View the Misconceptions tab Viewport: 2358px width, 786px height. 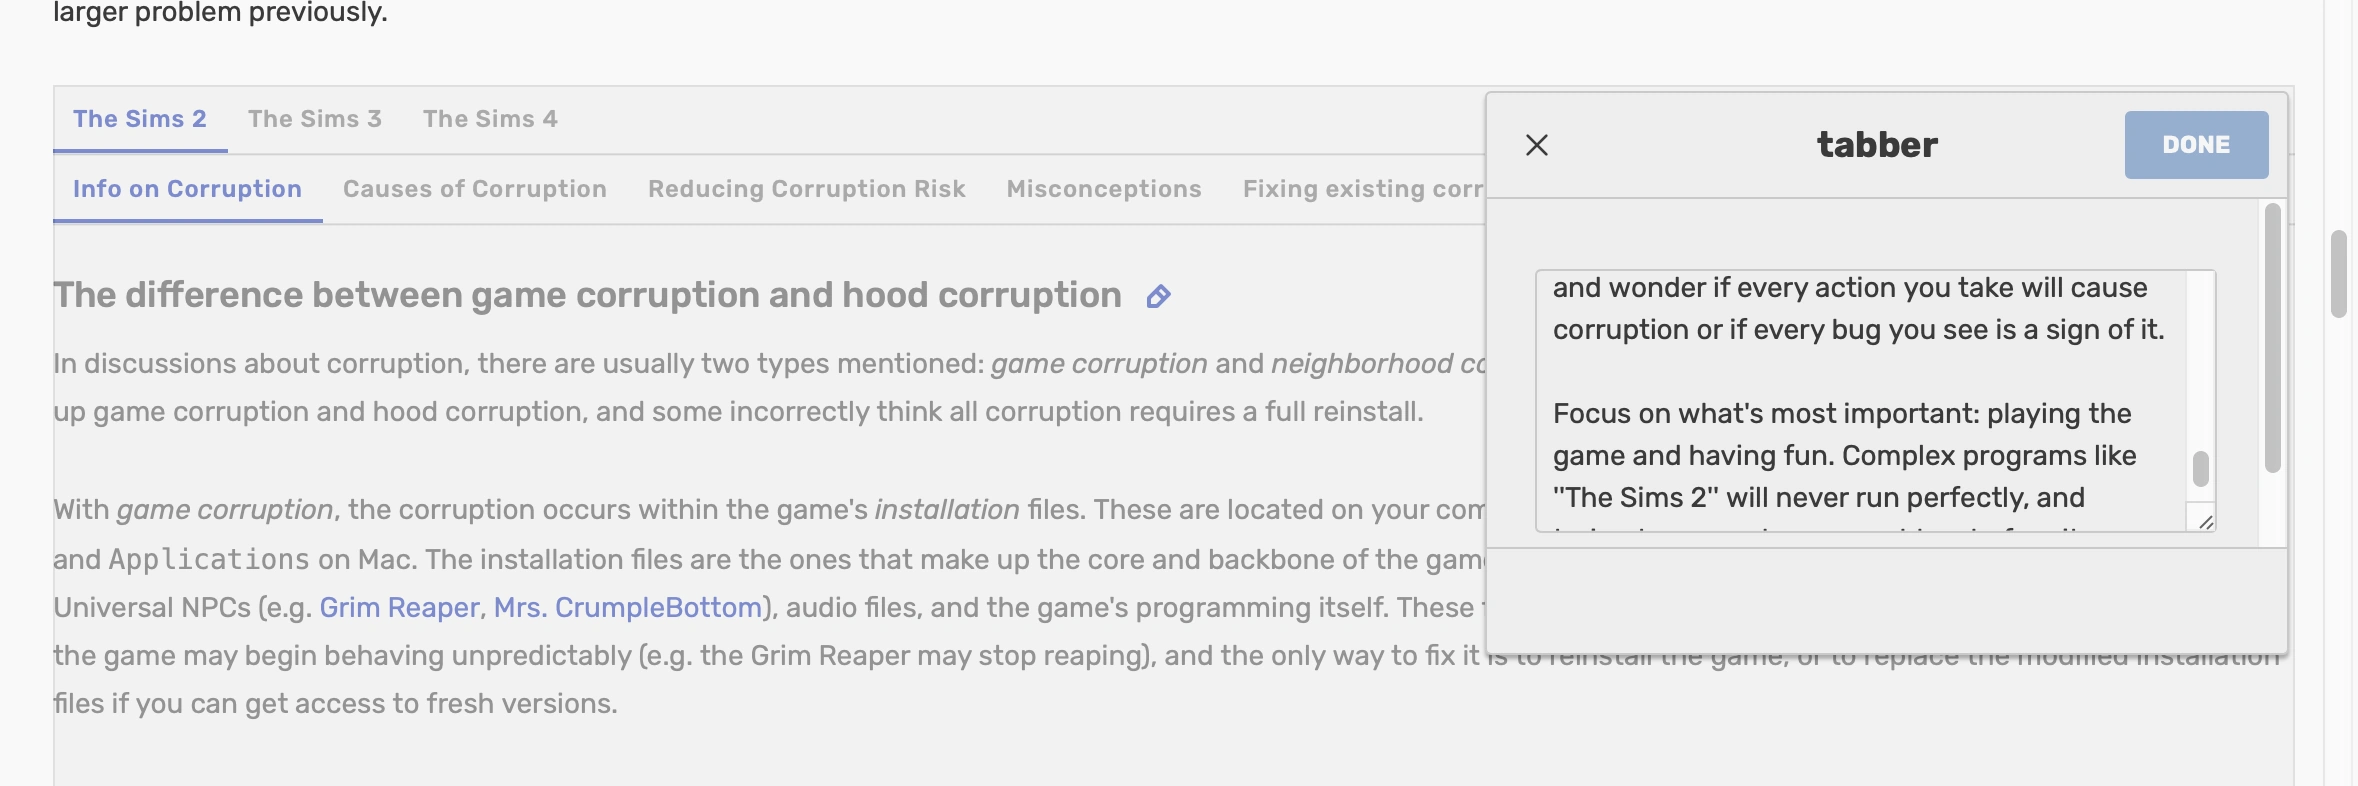[1104, 189]
